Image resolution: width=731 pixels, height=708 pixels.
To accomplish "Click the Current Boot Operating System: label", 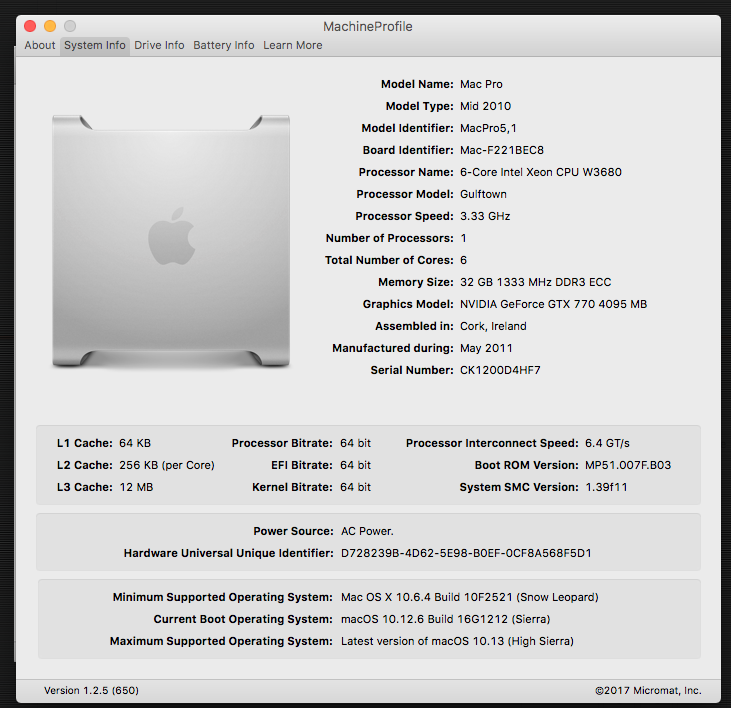I will click(243, 619).
